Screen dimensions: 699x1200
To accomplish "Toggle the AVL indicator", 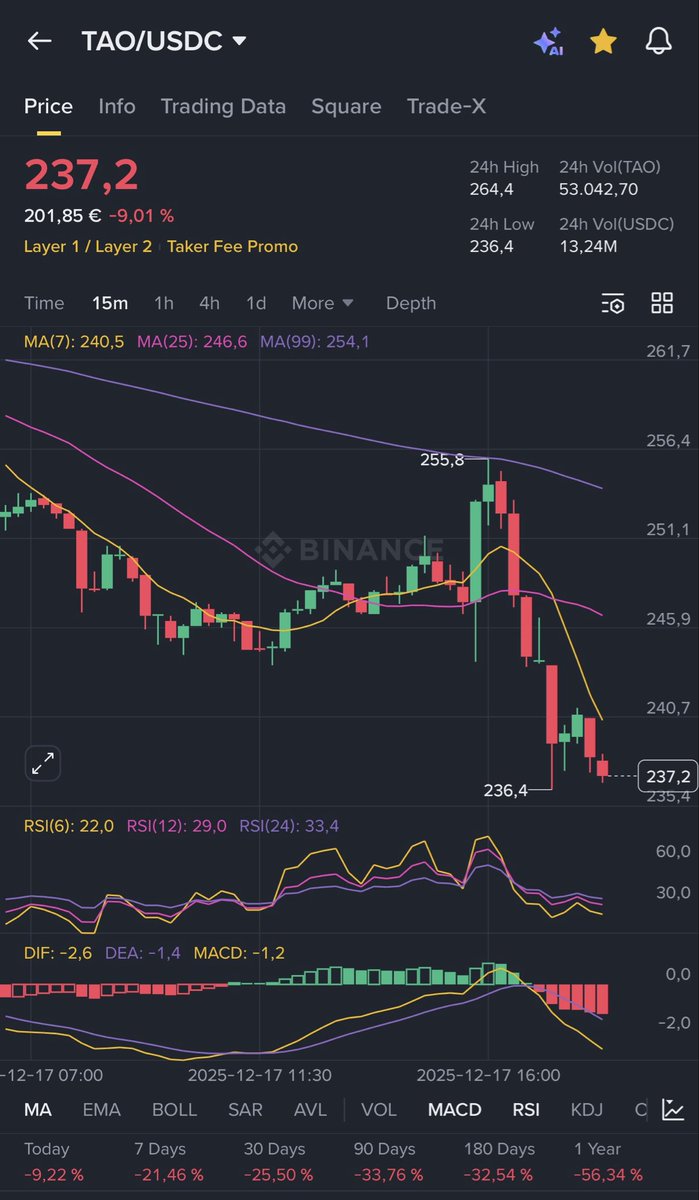I will coord(310,1110).
